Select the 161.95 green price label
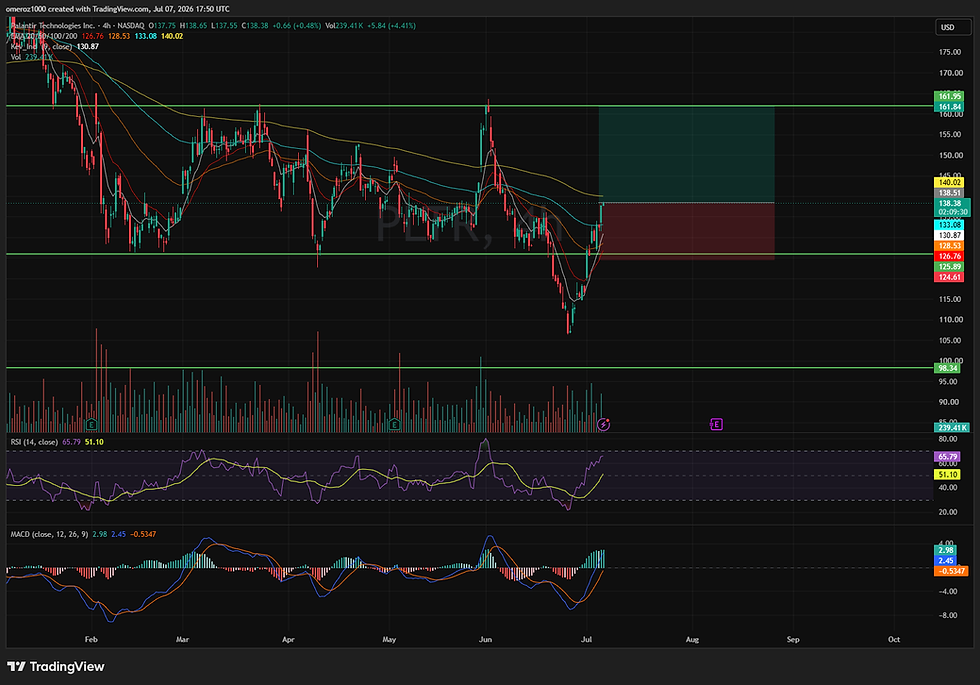This screenshot has width=980, height=685. [949, 96]
